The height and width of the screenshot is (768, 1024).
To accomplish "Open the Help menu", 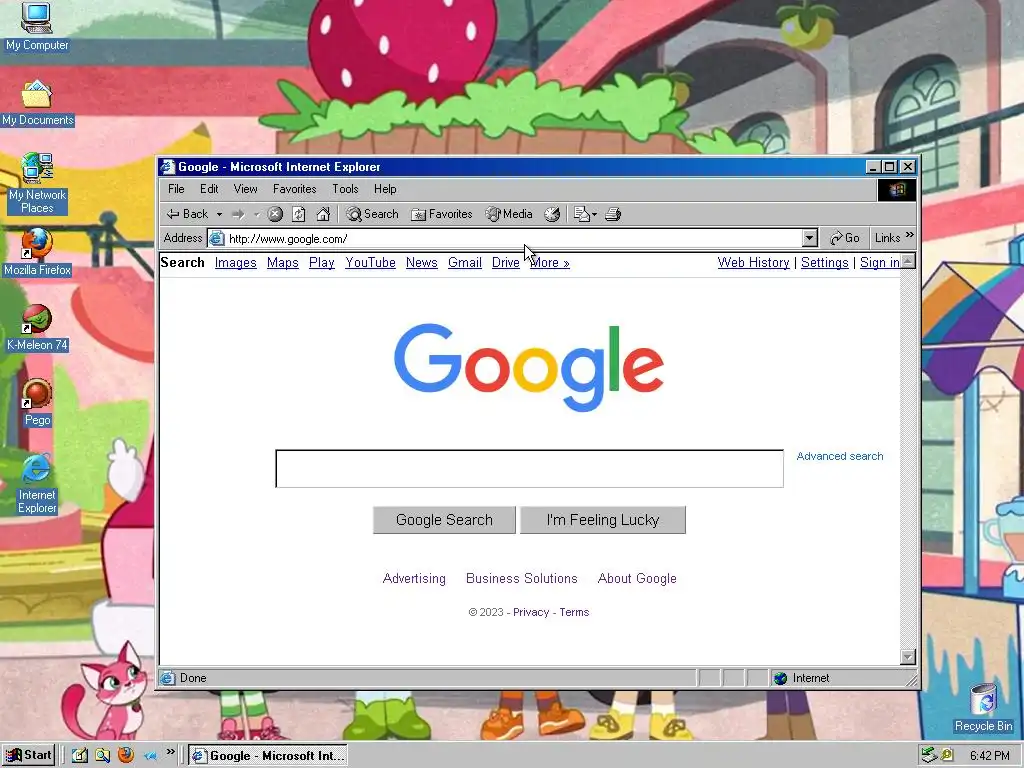I will (x=385, y=189).
